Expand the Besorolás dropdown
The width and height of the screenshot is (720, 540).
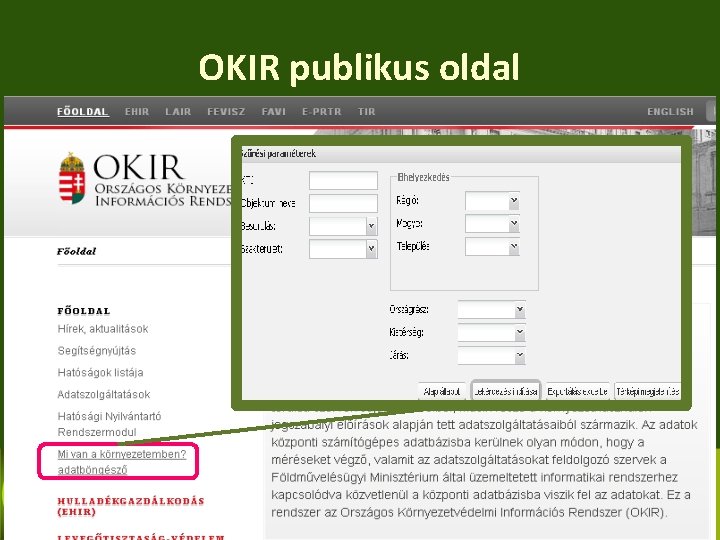371,226
